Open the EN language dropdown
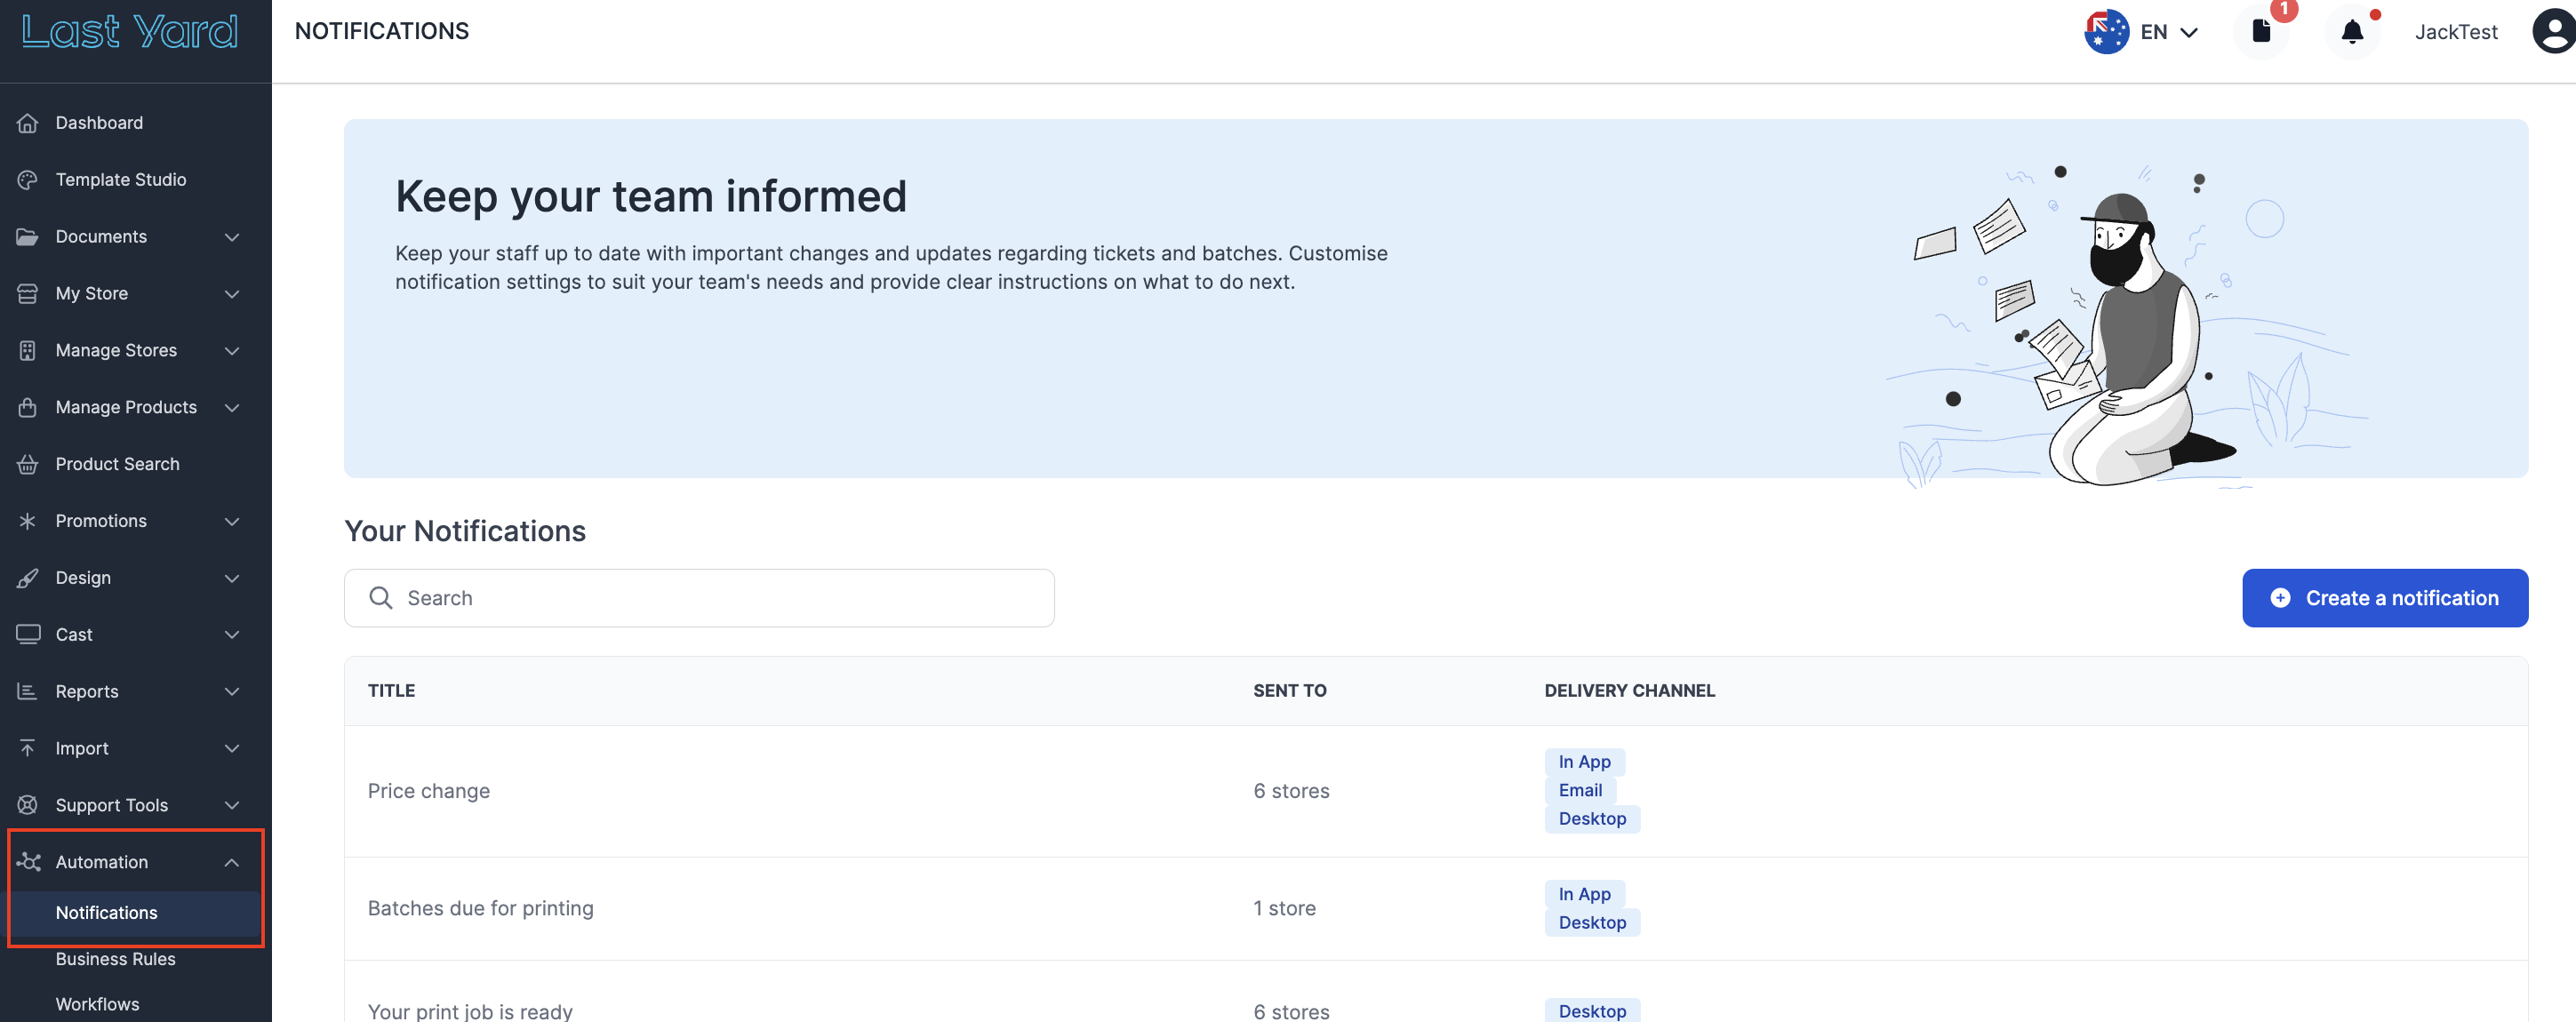This screenshot has height=1022, width=2576. [x=2169, y=32]
